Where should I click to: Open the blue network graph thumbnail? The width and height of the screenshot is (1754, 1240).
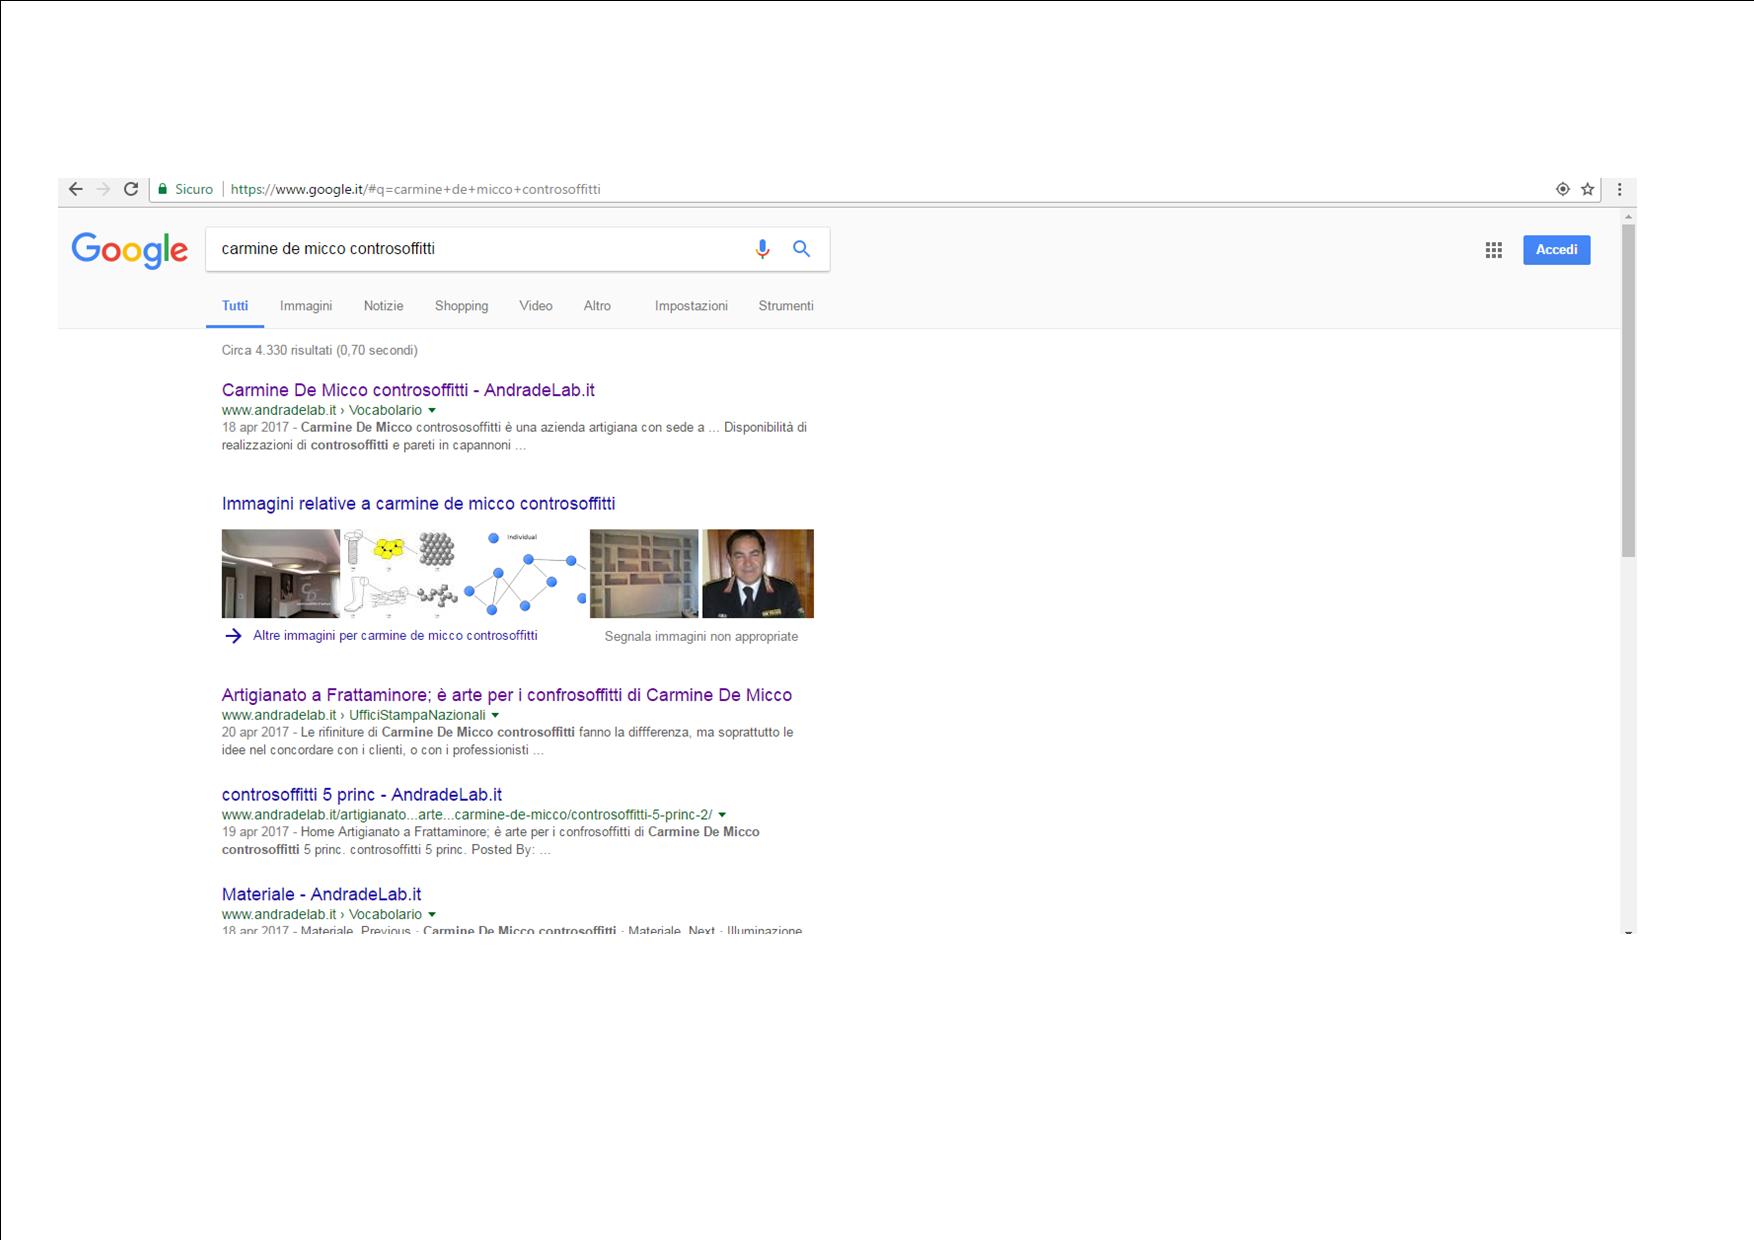[x=524, y=574]
